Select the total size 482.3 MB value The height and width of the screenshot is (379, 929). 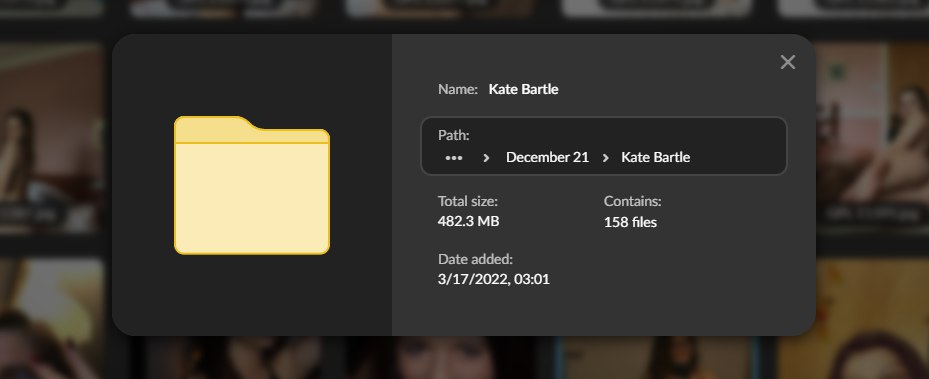click(468, 221)
